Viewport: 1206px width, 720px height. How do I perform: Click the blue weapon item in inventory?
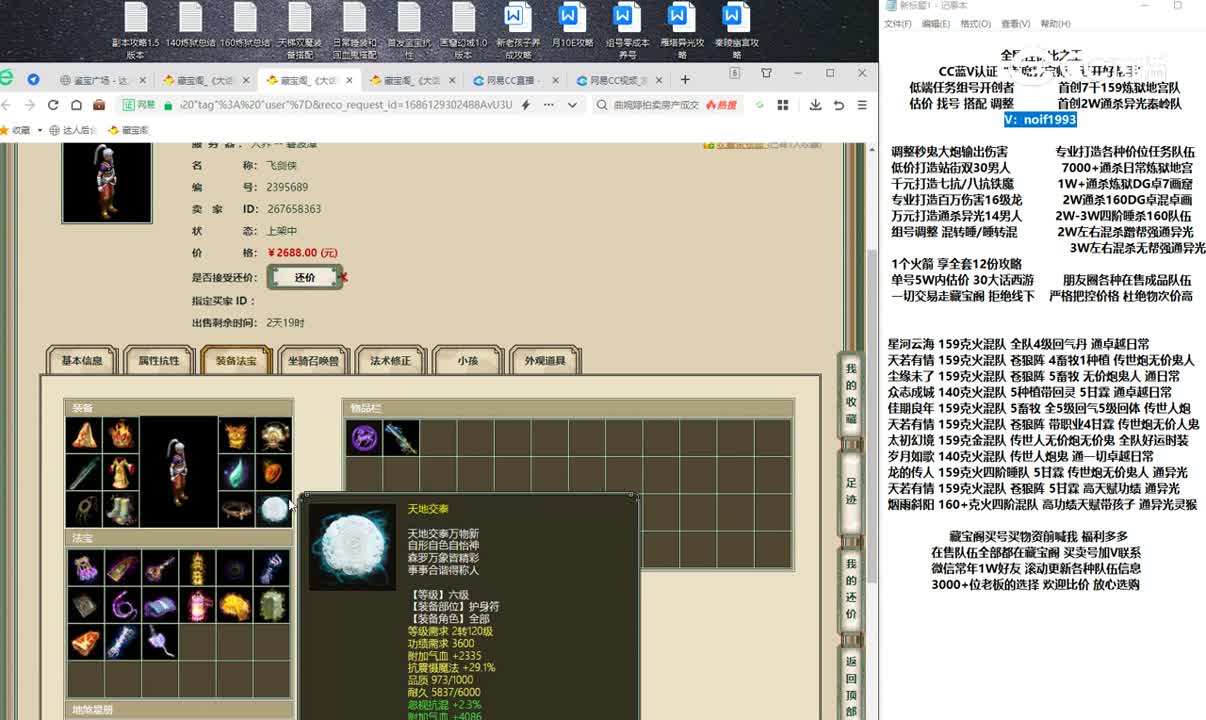click(400, 437)
